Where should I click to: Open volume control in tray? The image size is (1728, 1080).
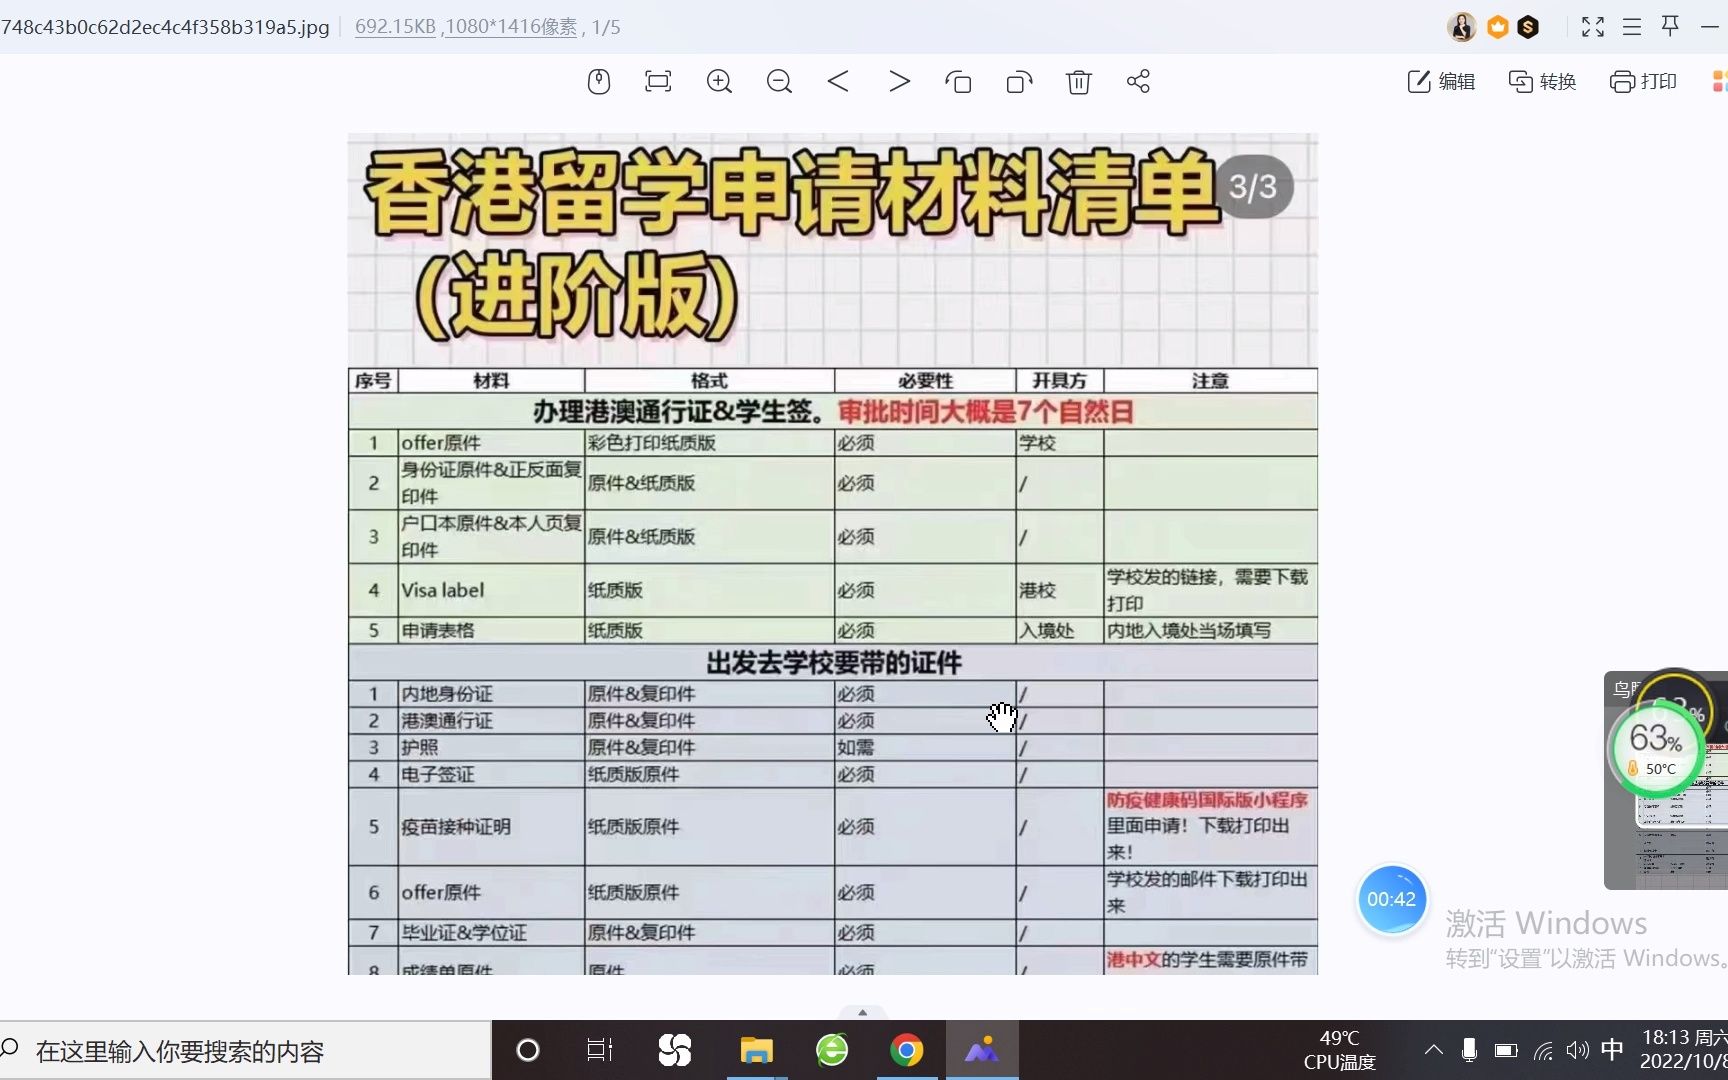pyautogui.click(x=1578, y=1050)
